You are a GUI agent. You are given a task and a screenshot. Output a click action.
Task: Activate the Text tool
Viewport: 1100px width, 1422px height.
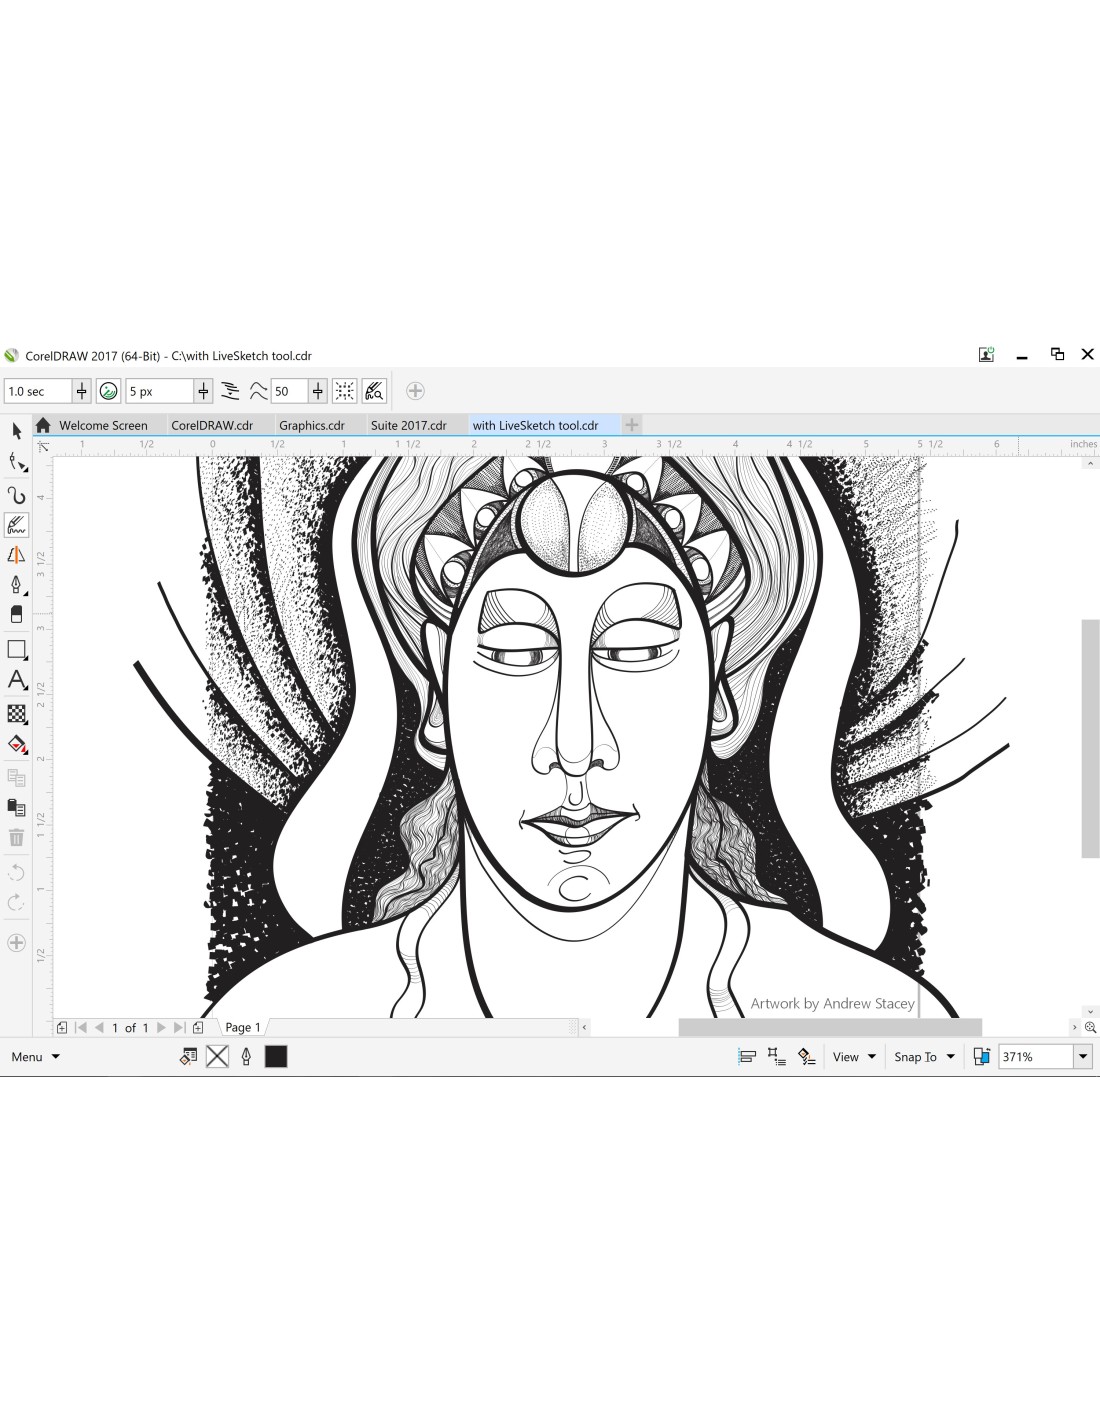coord(16,680)
